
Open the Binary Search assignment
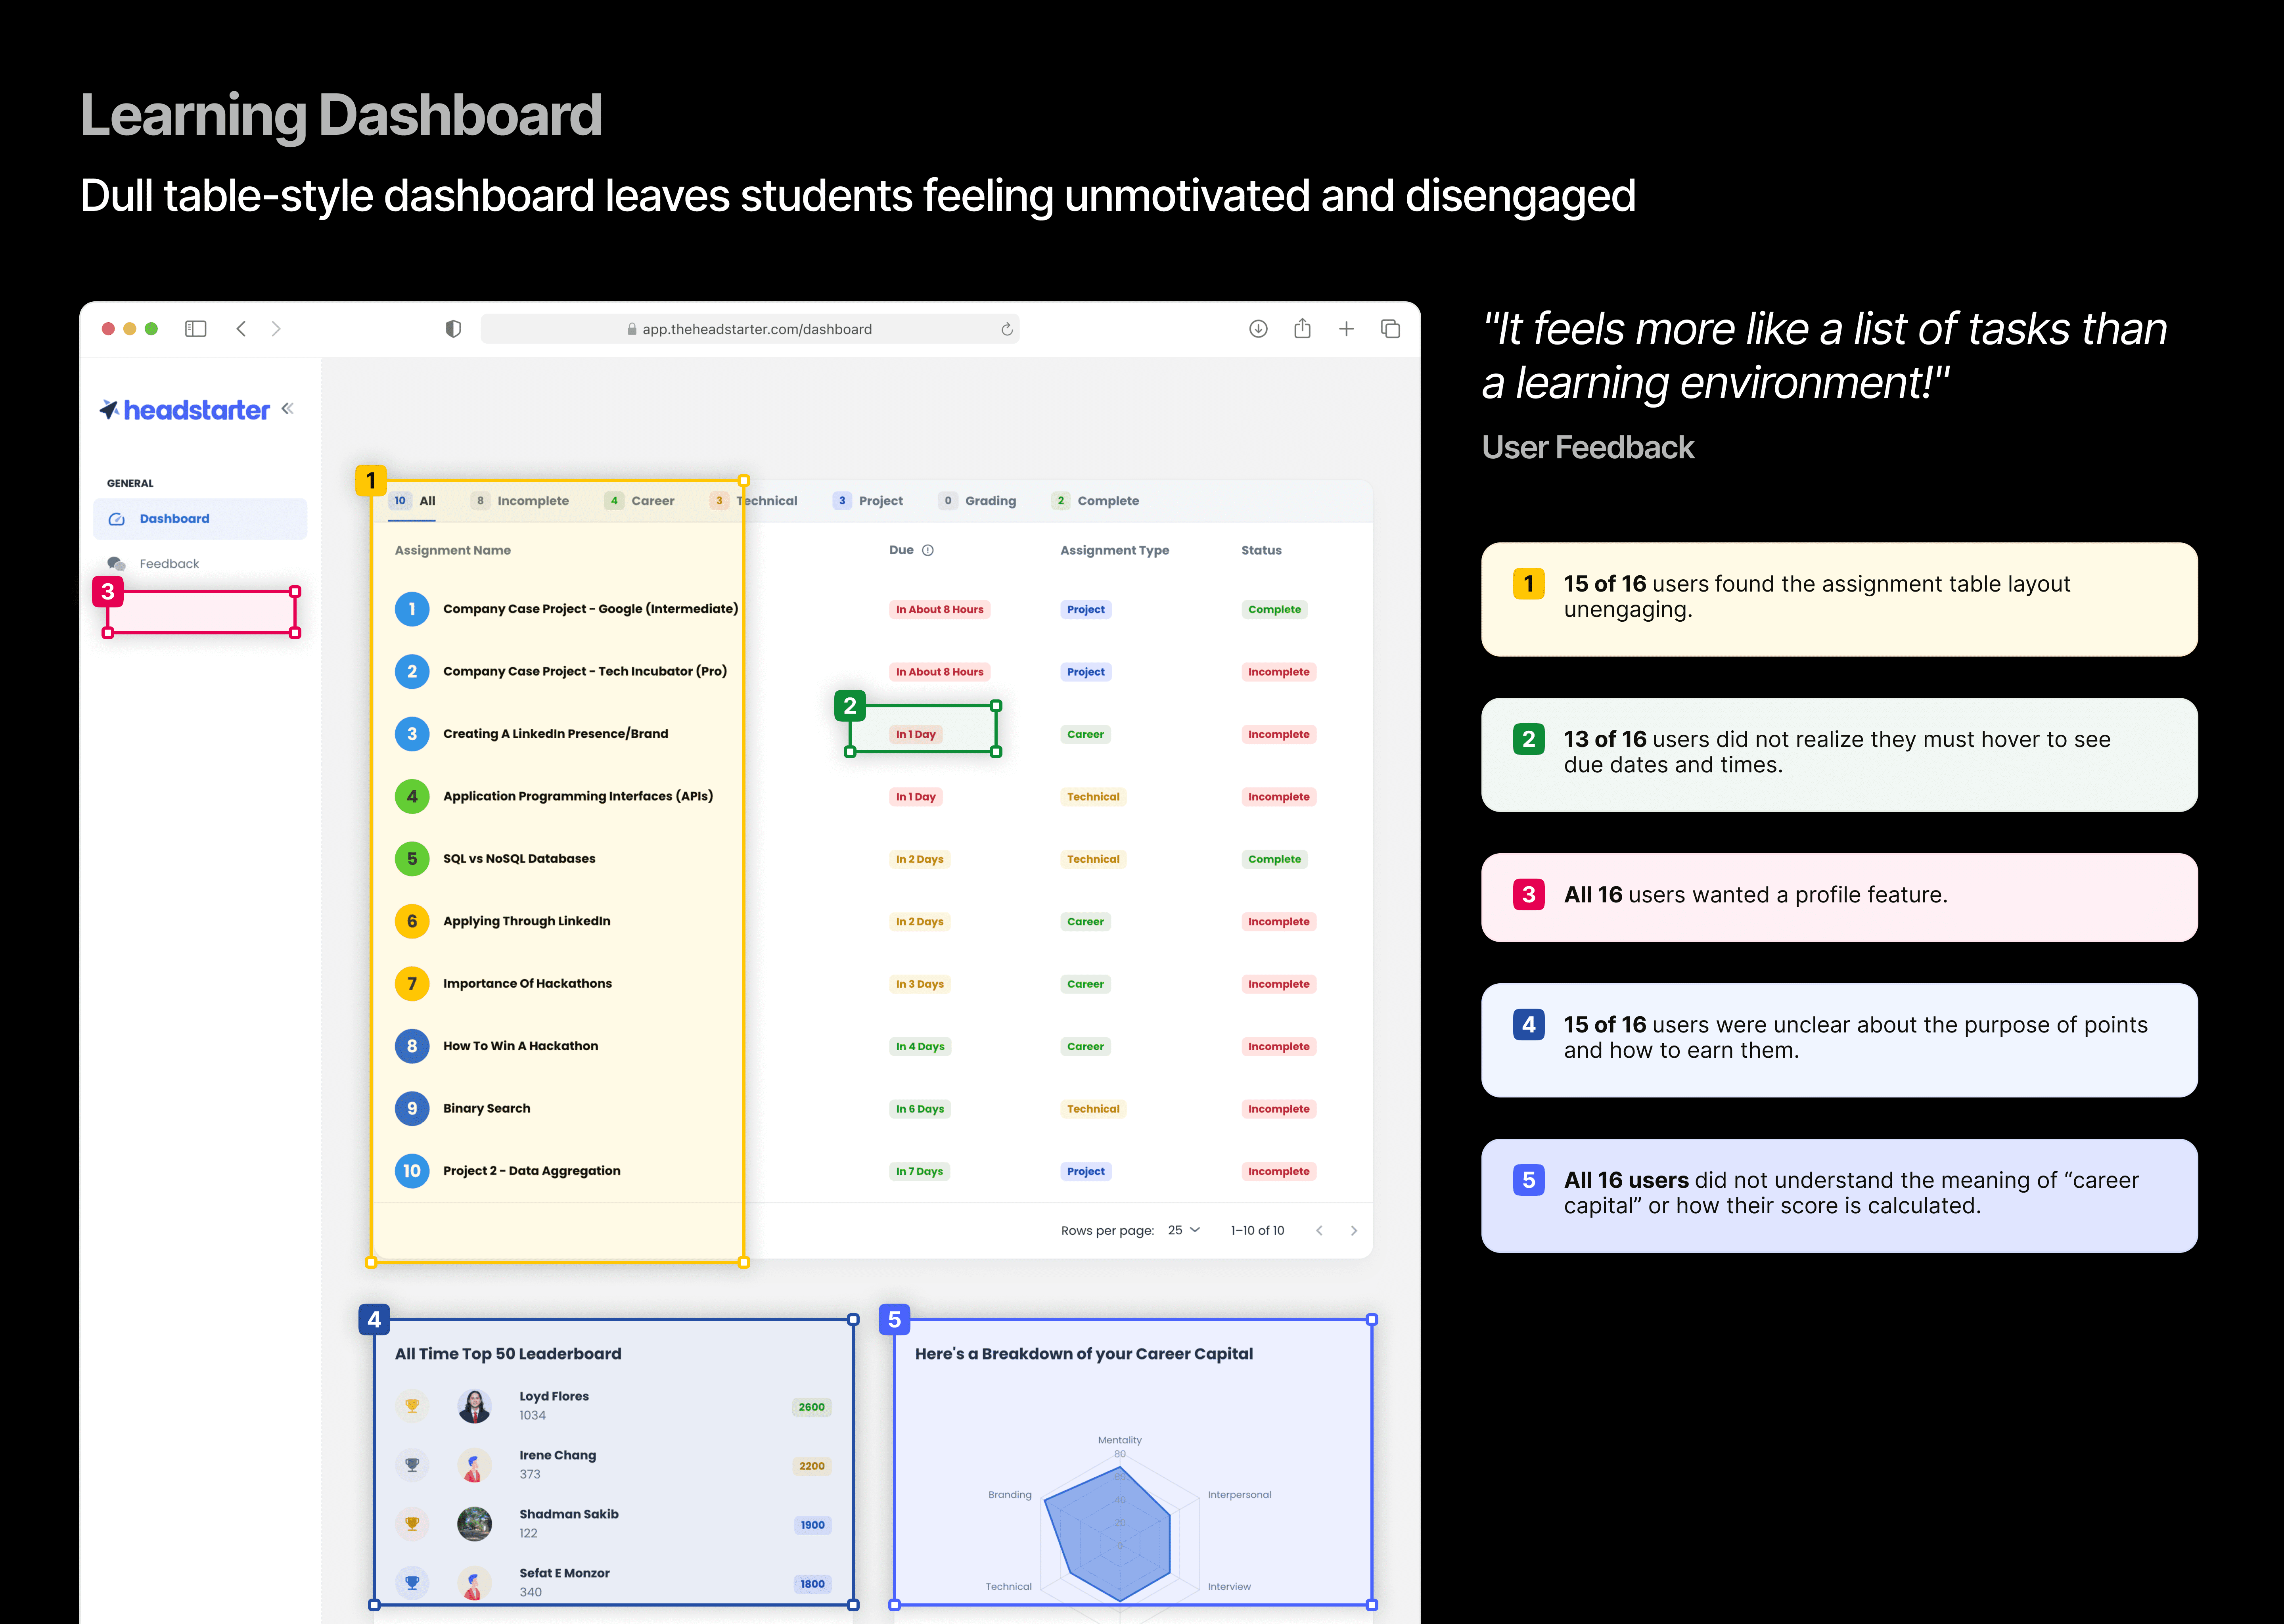486,1108
